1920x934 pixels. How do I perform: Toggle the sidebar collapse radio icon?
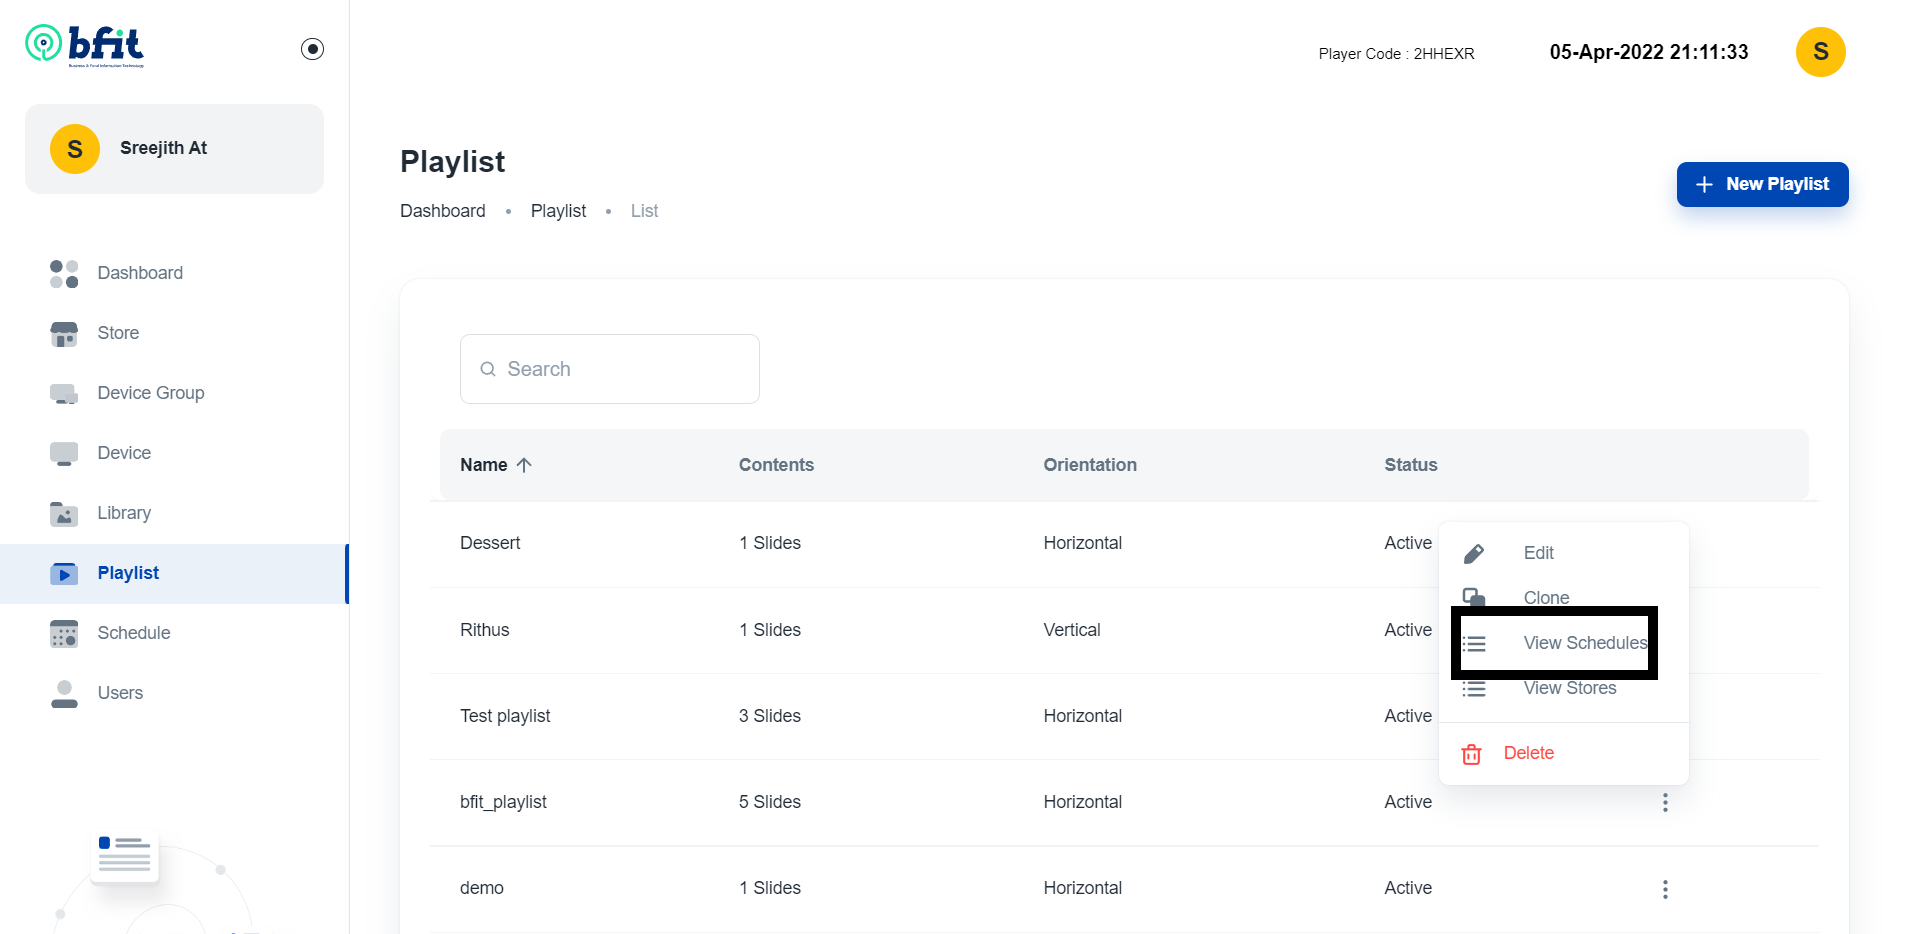[312, 49]
